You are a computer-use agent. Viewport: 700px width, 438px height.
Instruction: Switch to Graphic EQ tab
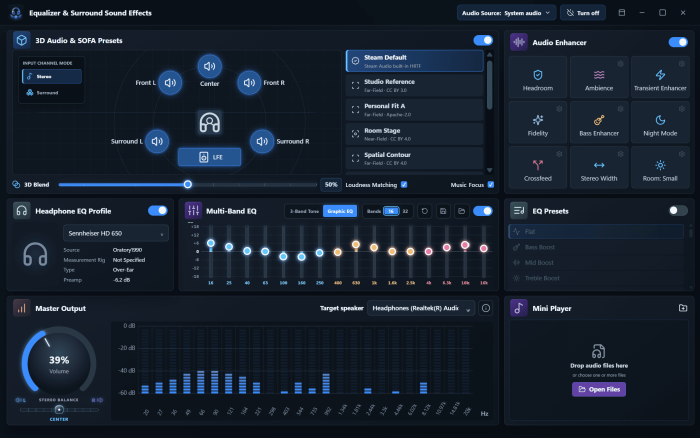[340, 211]
